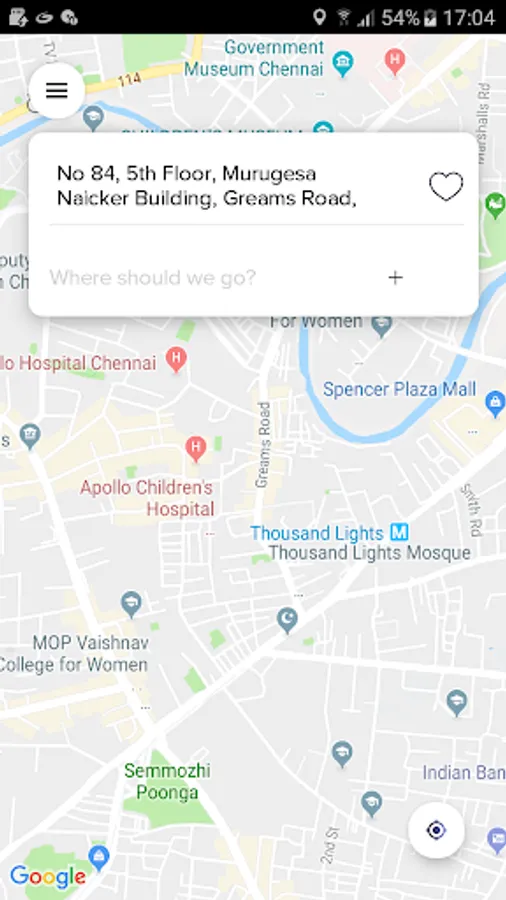Open the hamburger menu
506x900 pixels.
[57, 91]
